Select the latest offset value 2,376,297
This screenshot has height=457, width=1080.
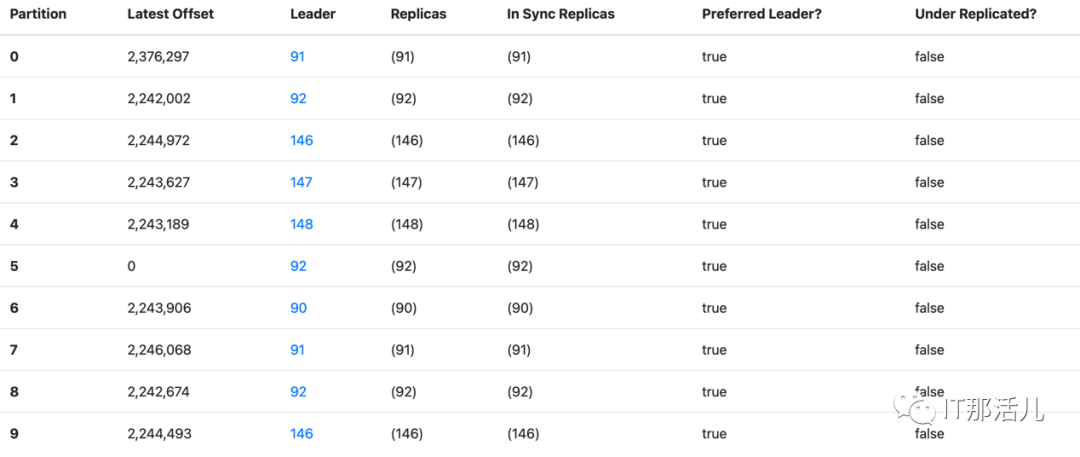[158, 57]
